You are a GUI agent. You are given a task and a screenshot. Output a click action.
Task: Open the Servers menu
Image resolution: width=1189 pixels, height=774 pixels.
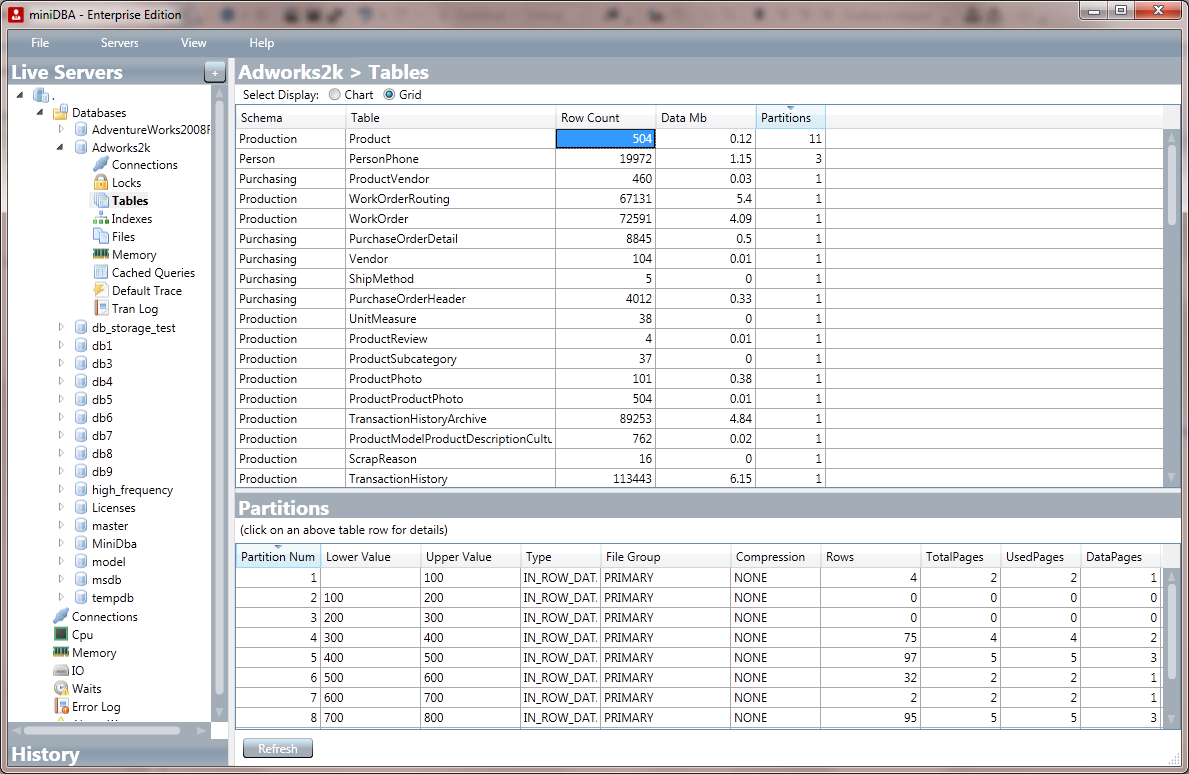[x=120, y=42]
